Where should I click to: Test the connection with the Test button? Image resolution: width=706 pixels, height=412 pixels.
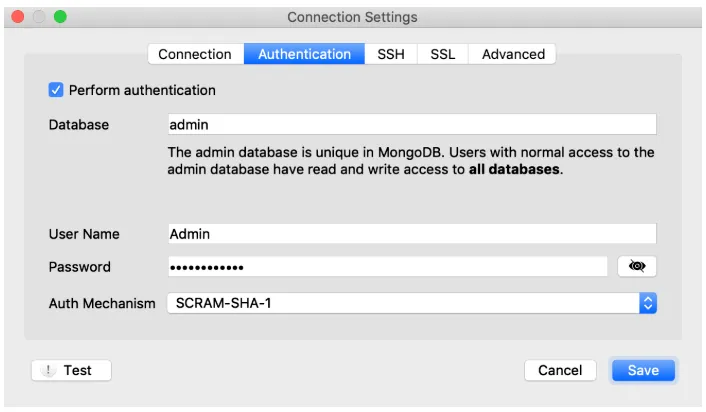point(71,370)
